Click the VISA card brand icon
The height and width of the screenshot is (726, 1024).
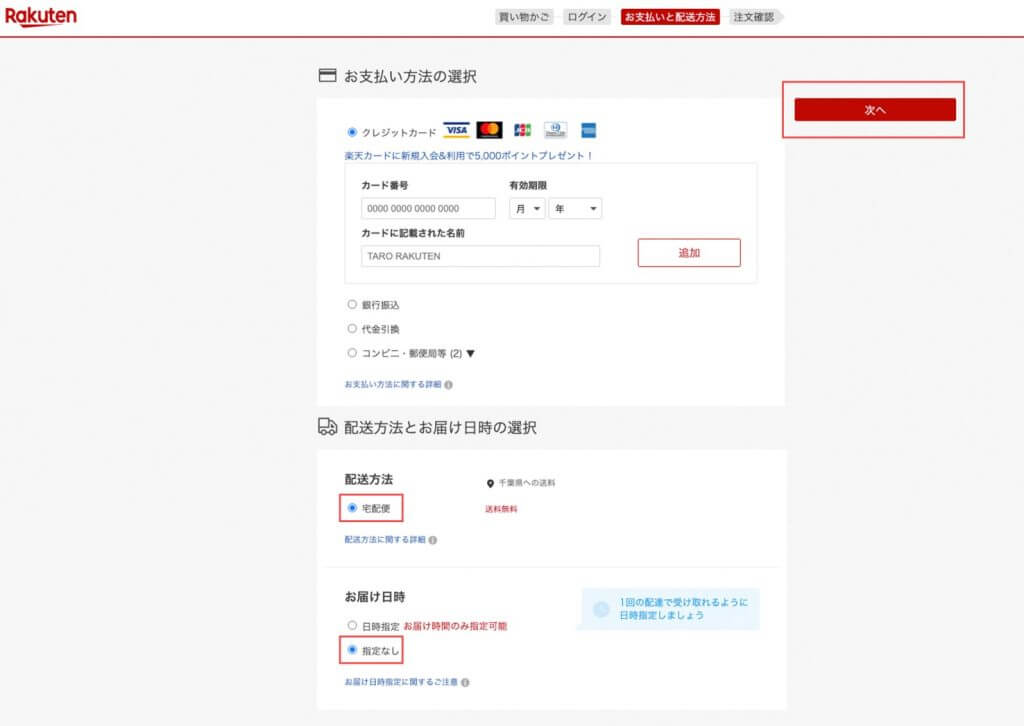coord(458,129)
